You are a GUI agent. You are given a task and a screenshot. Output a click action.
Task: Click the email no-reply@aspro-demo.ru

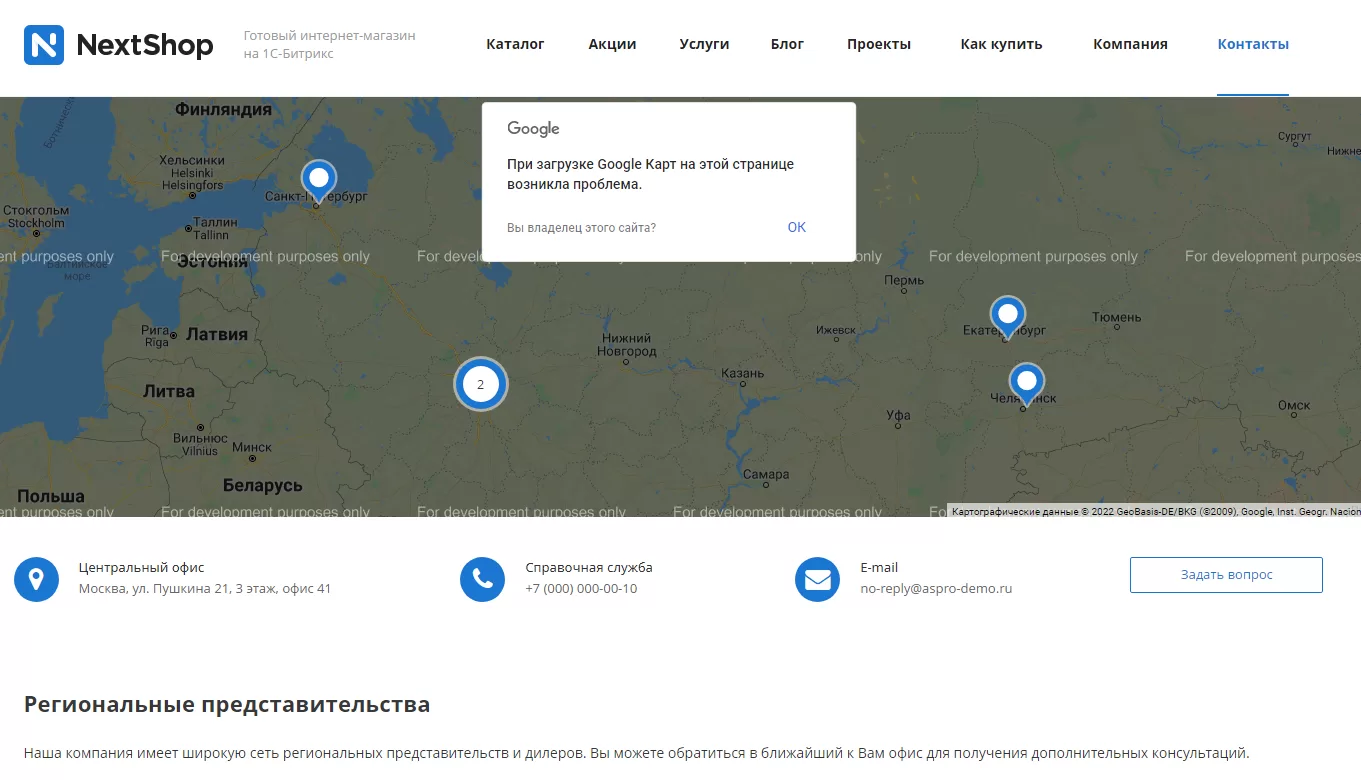[936, 589]
